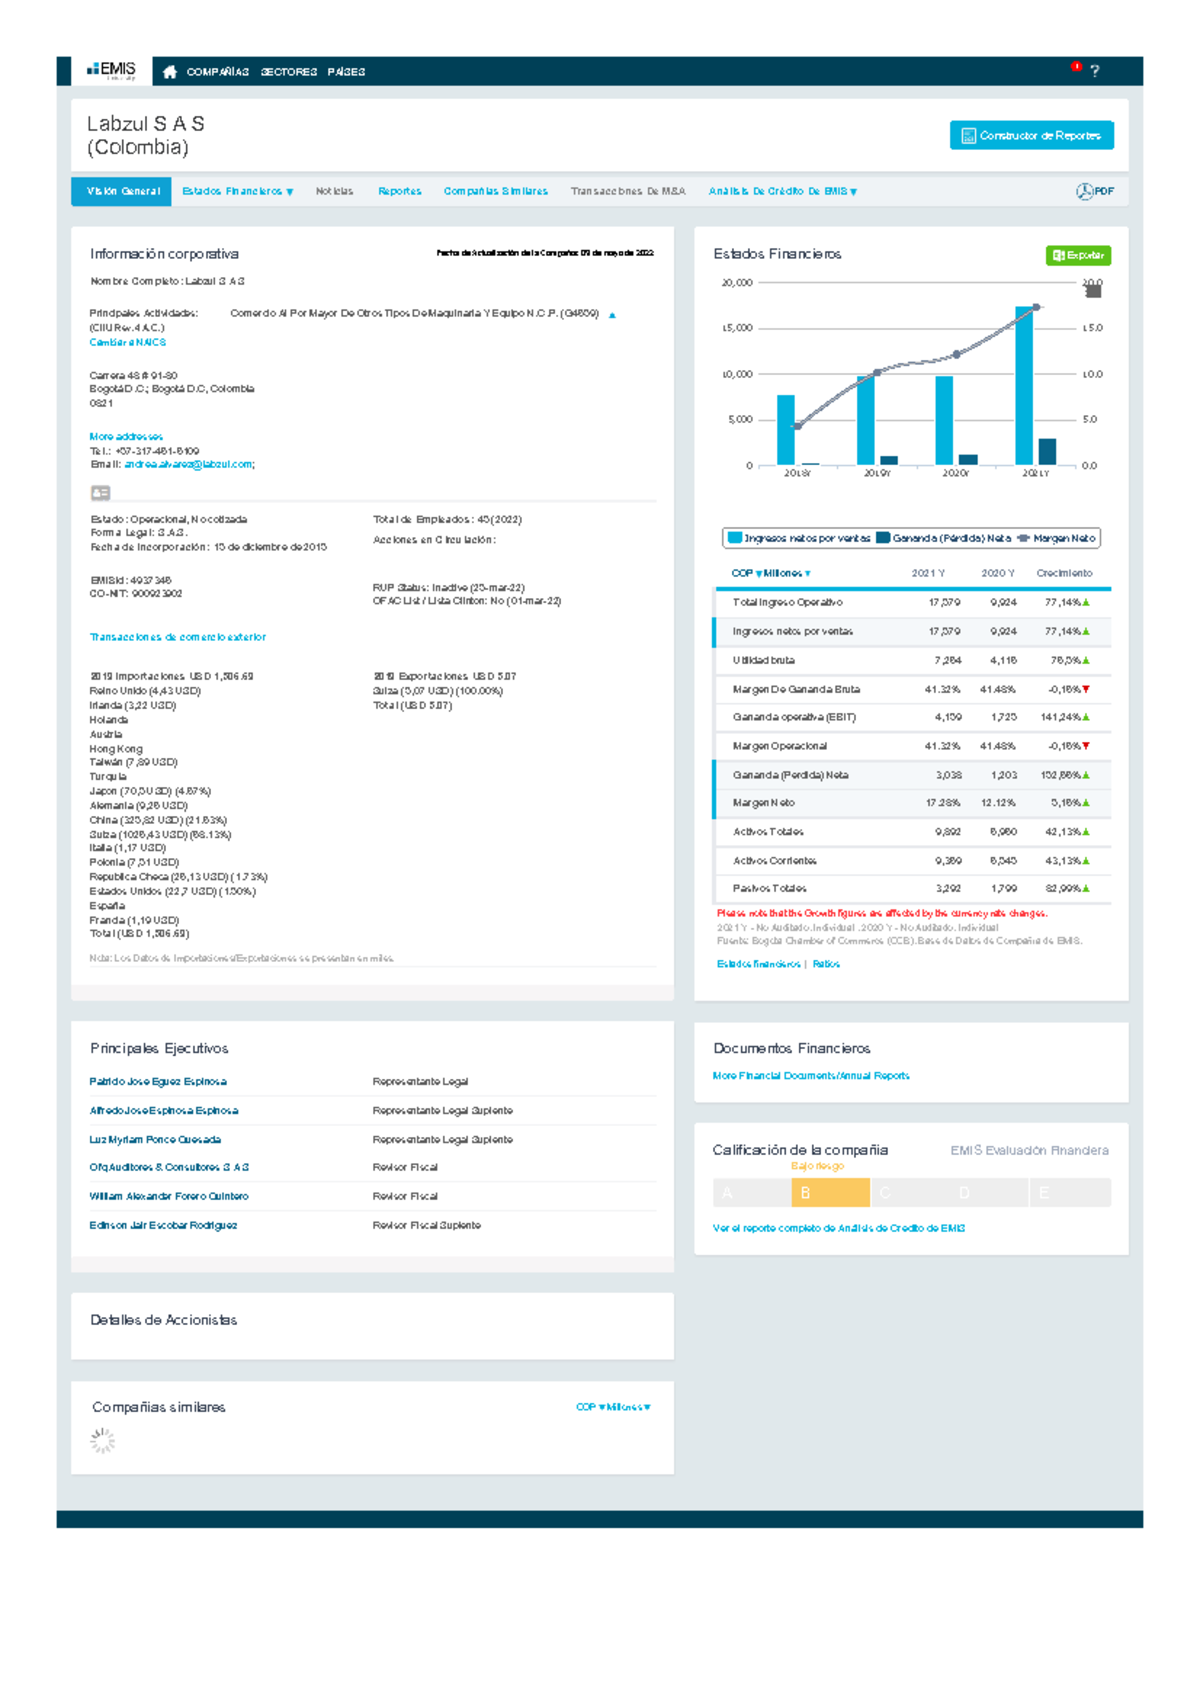Click the Crecimiento column header
This screenshot has height=1698, width=1200.
tap(1064, 573)
